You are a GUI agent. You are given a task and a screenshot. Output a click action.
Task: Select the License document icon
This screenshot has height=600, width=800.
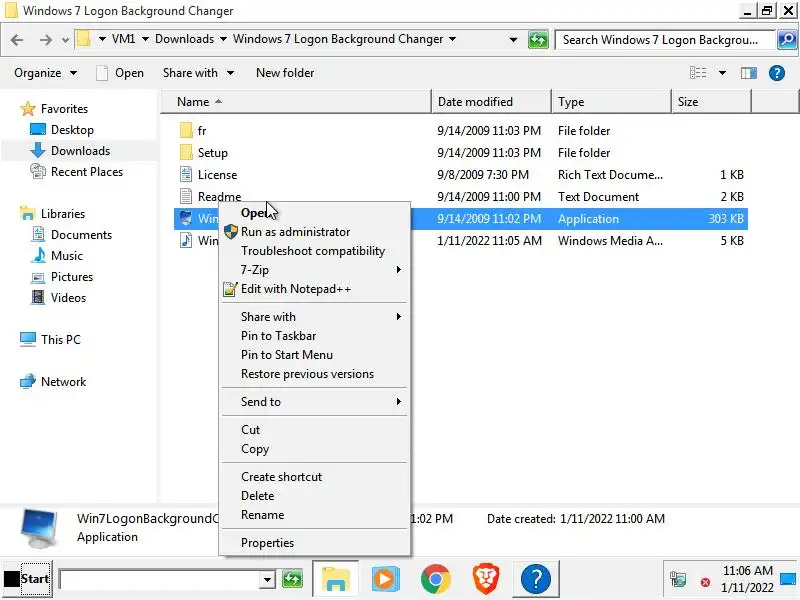[186, 174]
